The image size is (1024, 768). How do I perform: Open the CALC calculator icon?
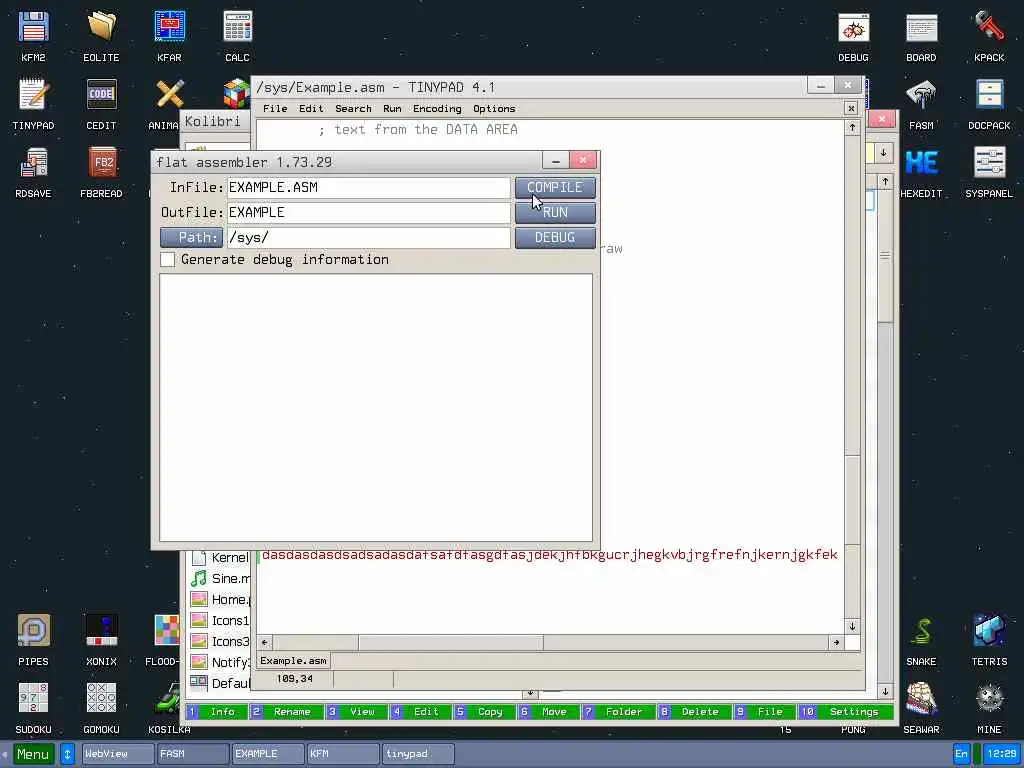(x=237, y=36)
